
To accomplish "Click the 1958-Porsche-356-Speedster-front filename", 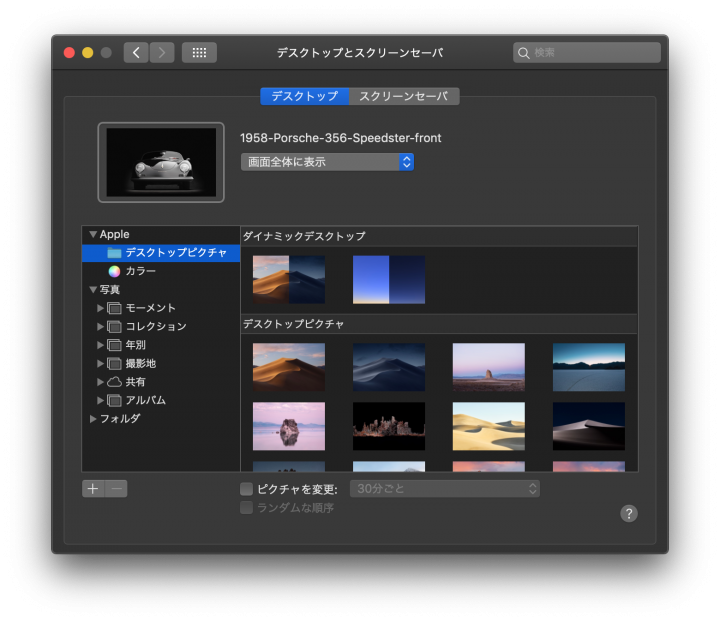I will (341, 138).
